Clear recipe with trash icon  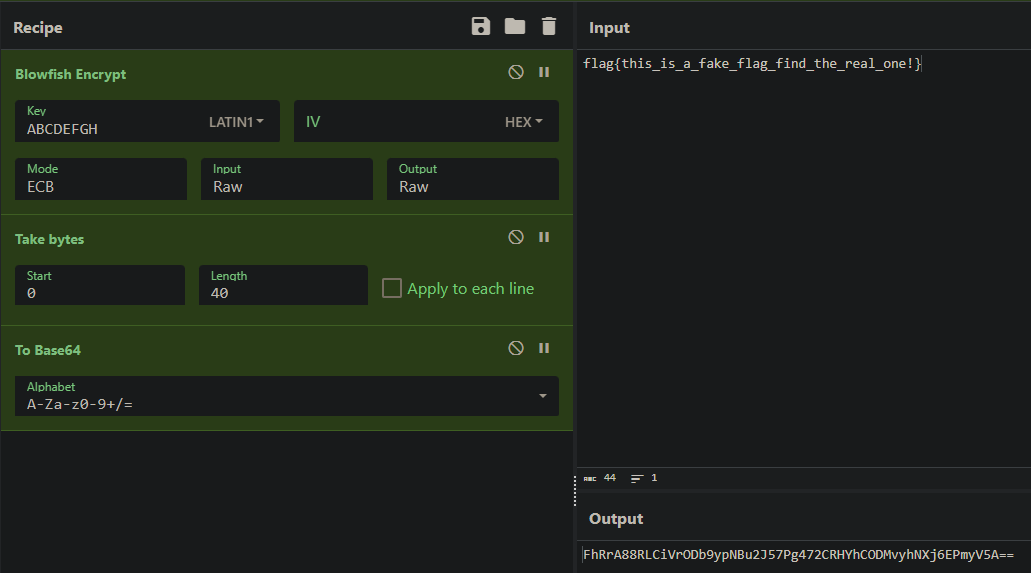coord(548,26)
